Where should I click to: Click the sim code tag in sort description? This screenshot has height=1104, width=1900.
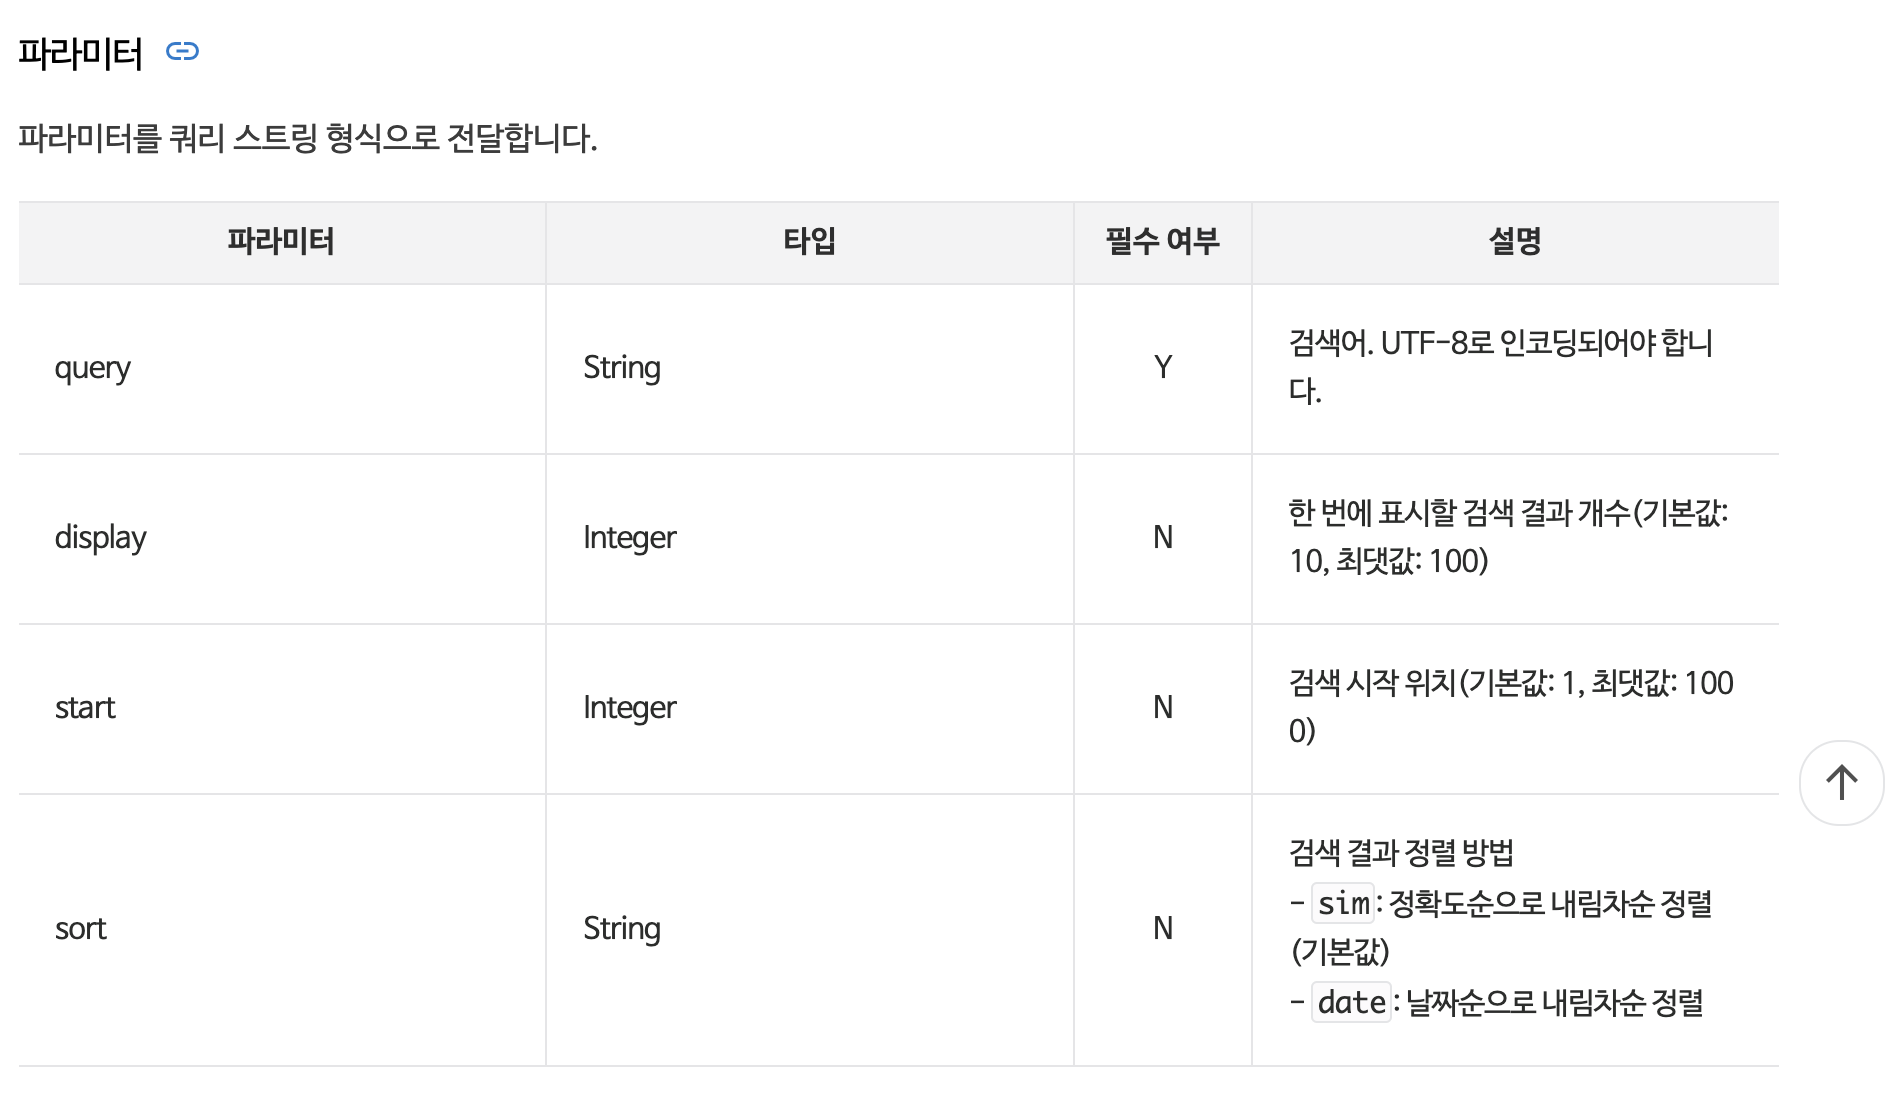point(1343,903)
